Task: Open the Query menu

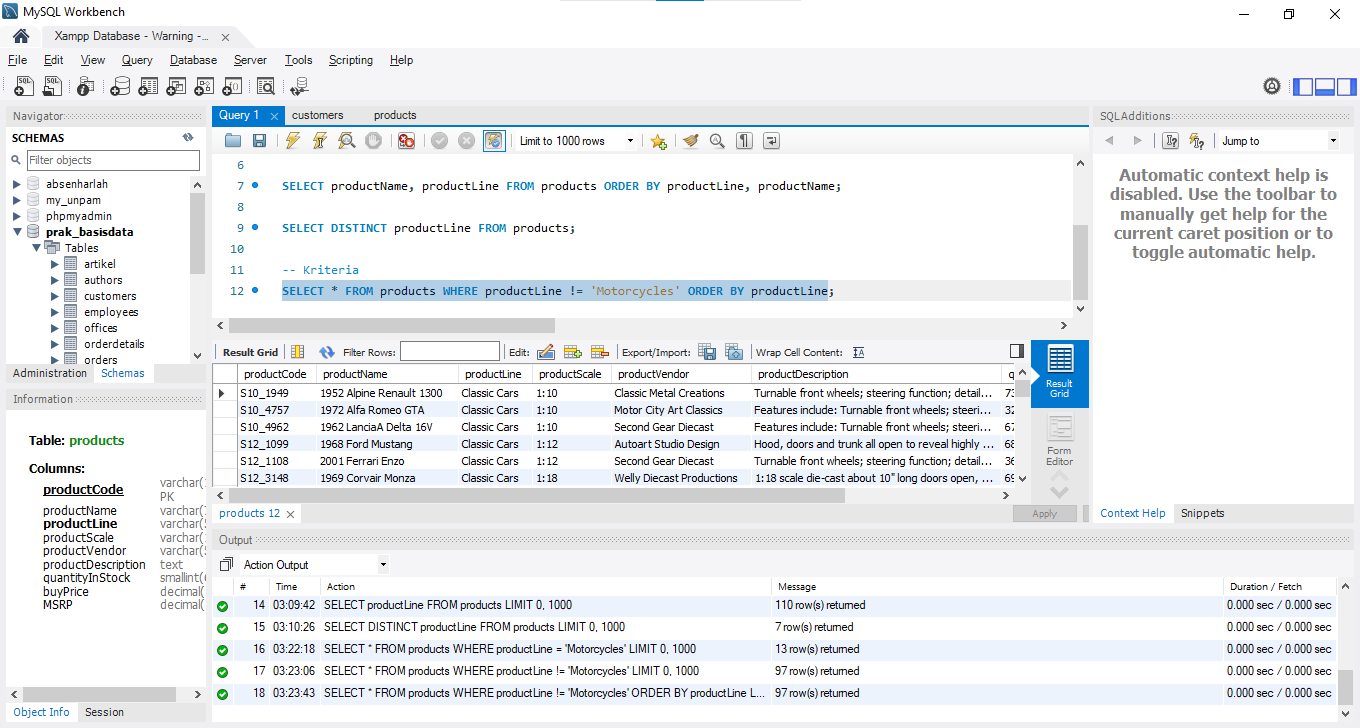Action: (x=137, y=60)
